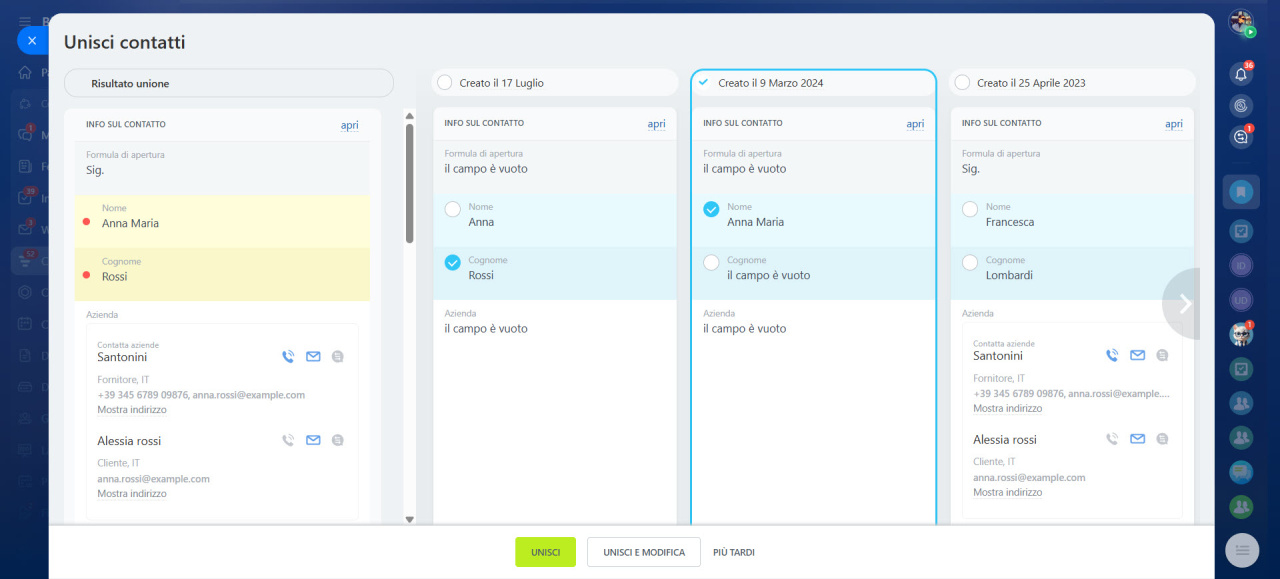Select the contact created il 17 Luglio
Viewport: 1280px width, 579px height.
point(444,83)
